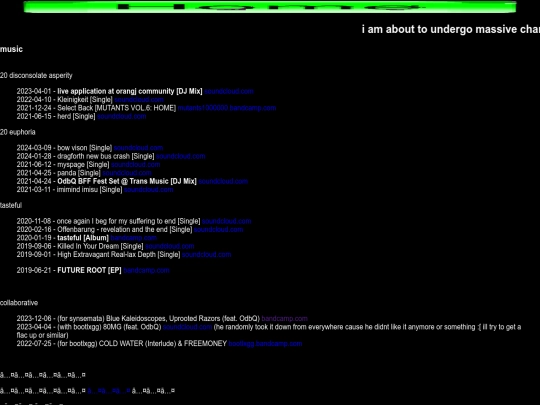Click the '2020-01-19 - tasteful [Album]' entry text
Screen dimensions: 540x405
click(63, 238)
